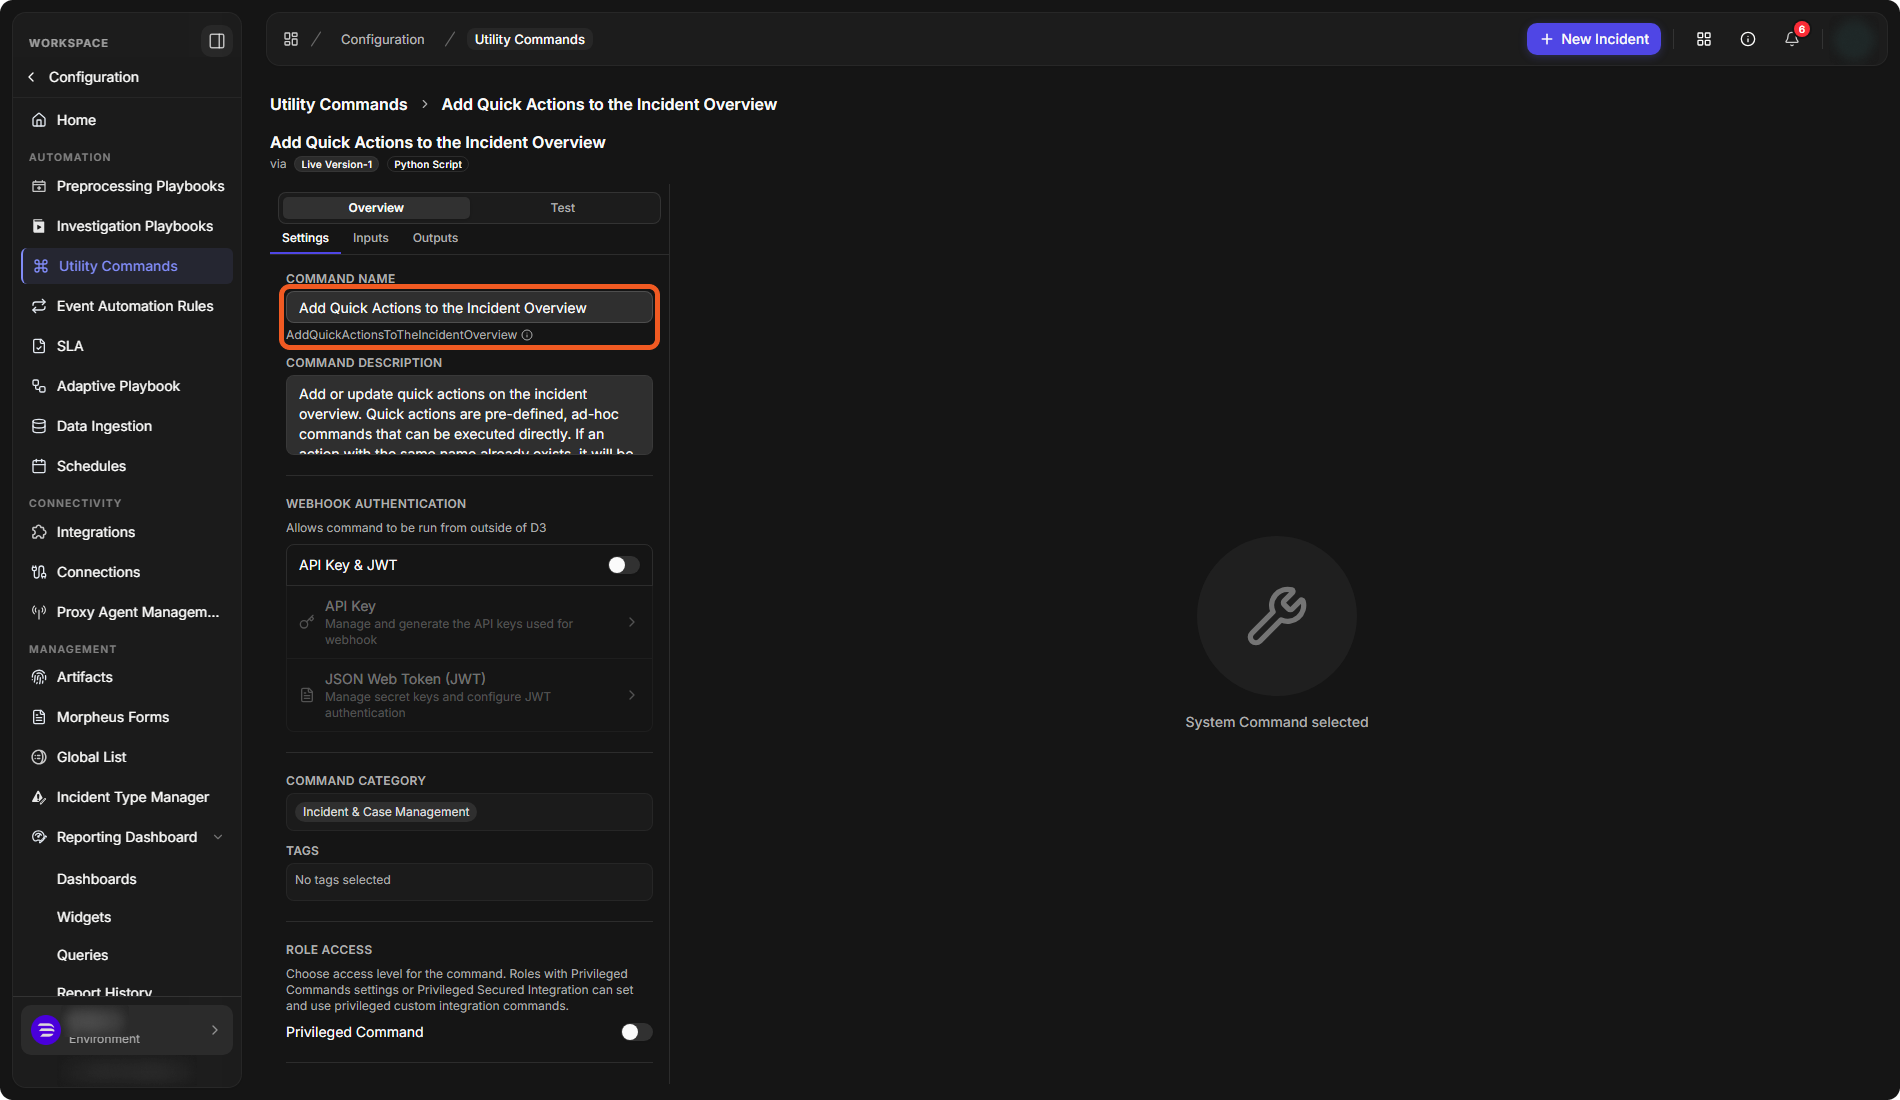Click the Artifacts fingerprint icon
Screen dimensions: 1900x1100
point(39,677)
